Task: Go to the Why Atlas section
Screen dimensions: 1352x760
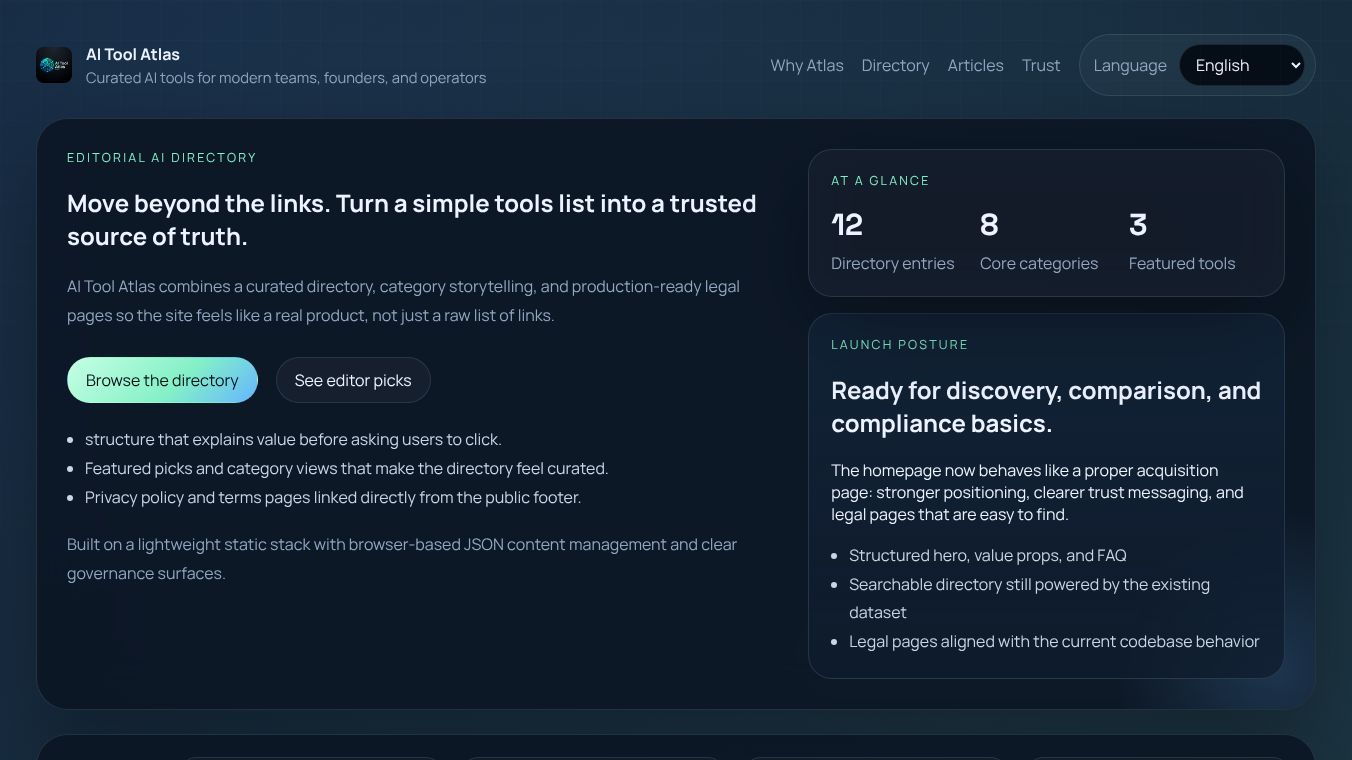Action: (807, 65)
